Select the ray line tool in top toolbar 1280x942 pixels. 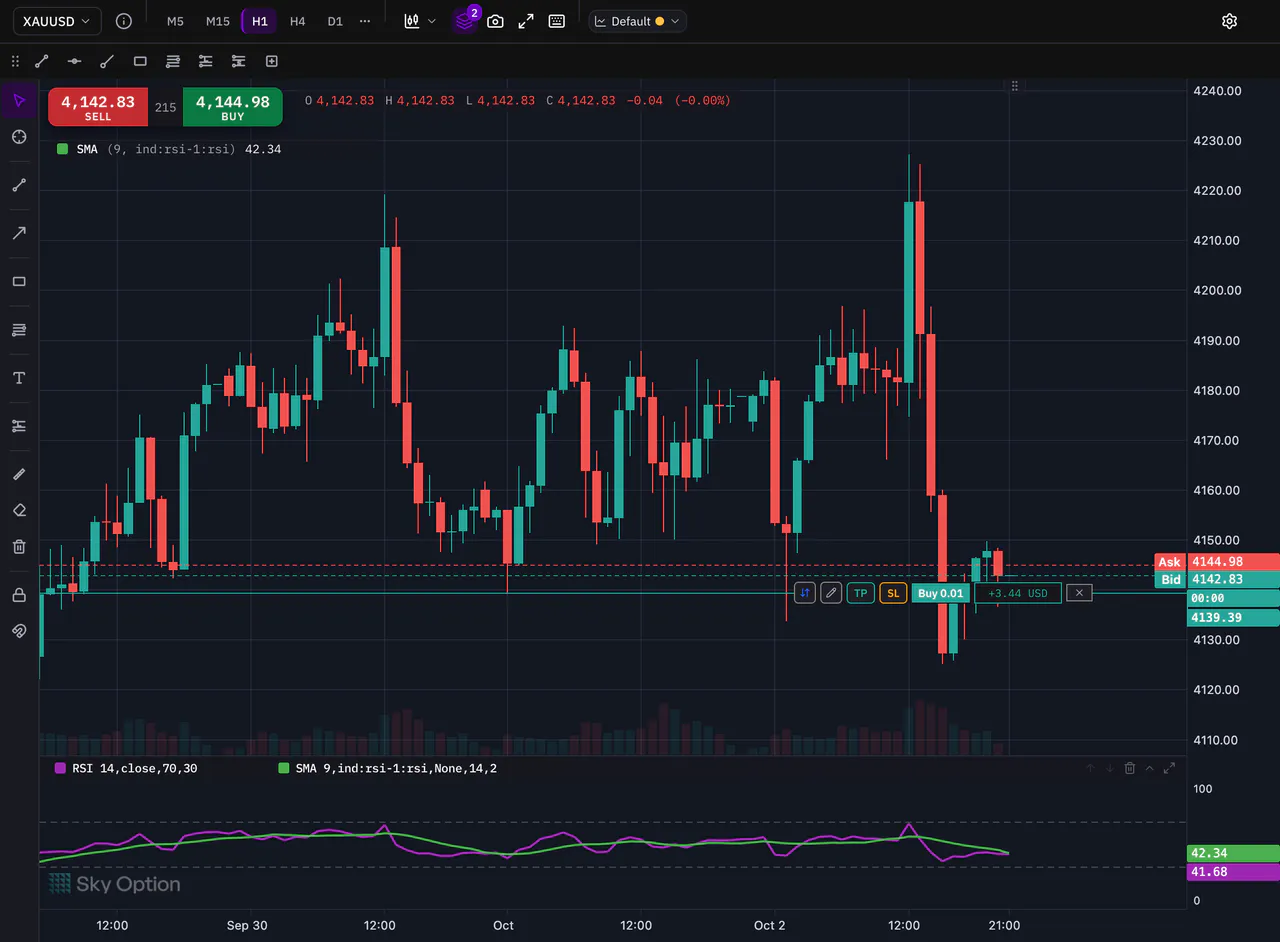pyautogui.click(x=107, y=61)
